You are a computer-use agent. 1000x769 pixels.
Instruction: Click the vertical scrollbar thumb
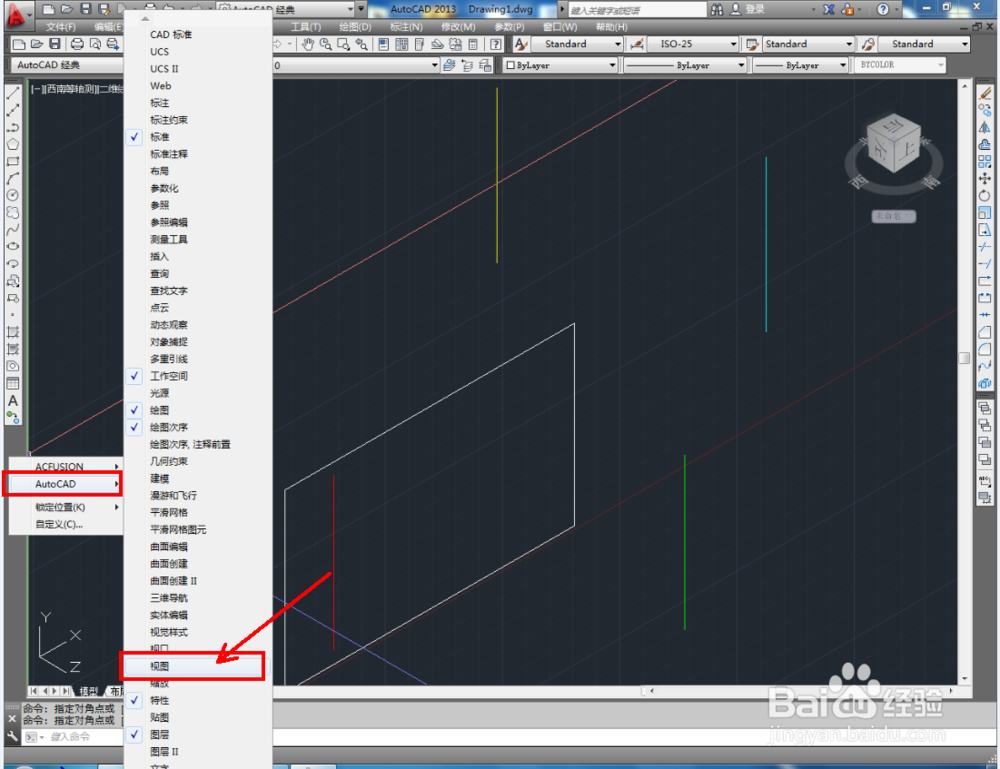click(x=964, y=358)
